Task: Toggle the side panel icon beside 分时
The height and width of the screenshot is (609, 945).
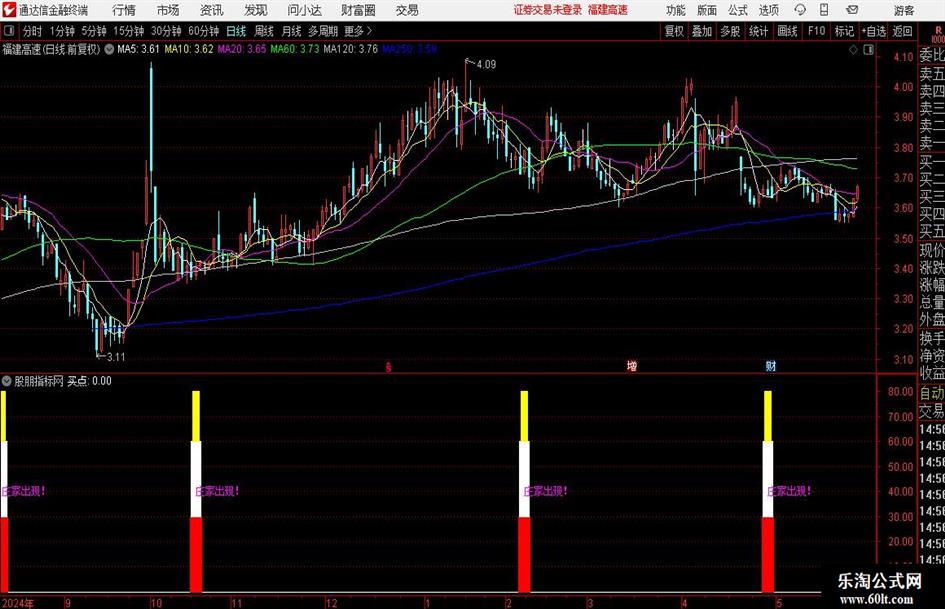Action: click(x=9, y=31)
